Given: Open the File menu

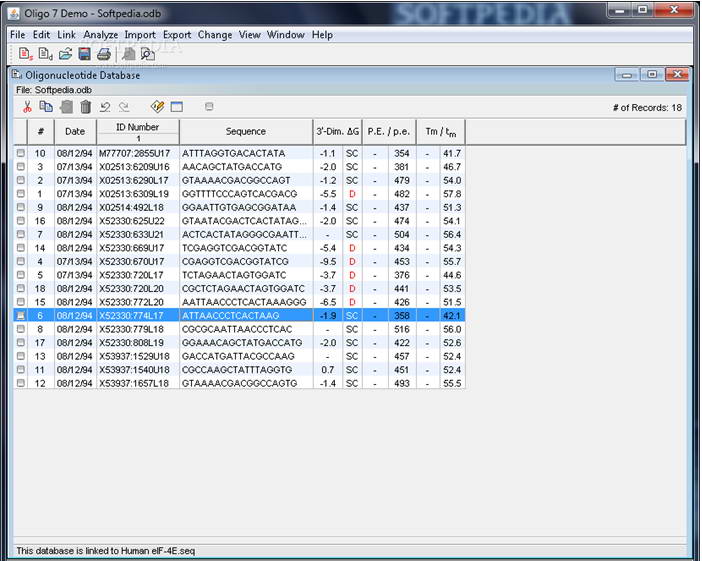Looking at the screenshot, I should click(x=18, y=34).
